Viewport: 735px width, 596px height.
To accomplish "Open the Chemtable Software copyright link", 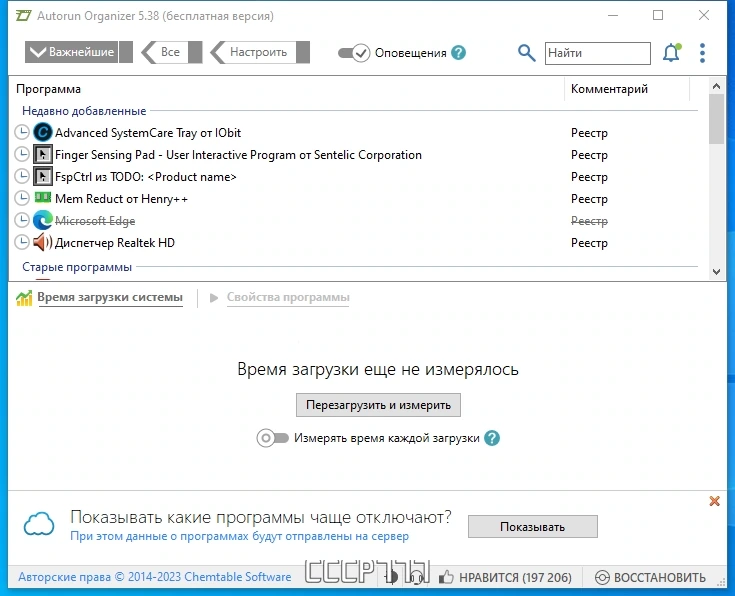I will (154, 577).
